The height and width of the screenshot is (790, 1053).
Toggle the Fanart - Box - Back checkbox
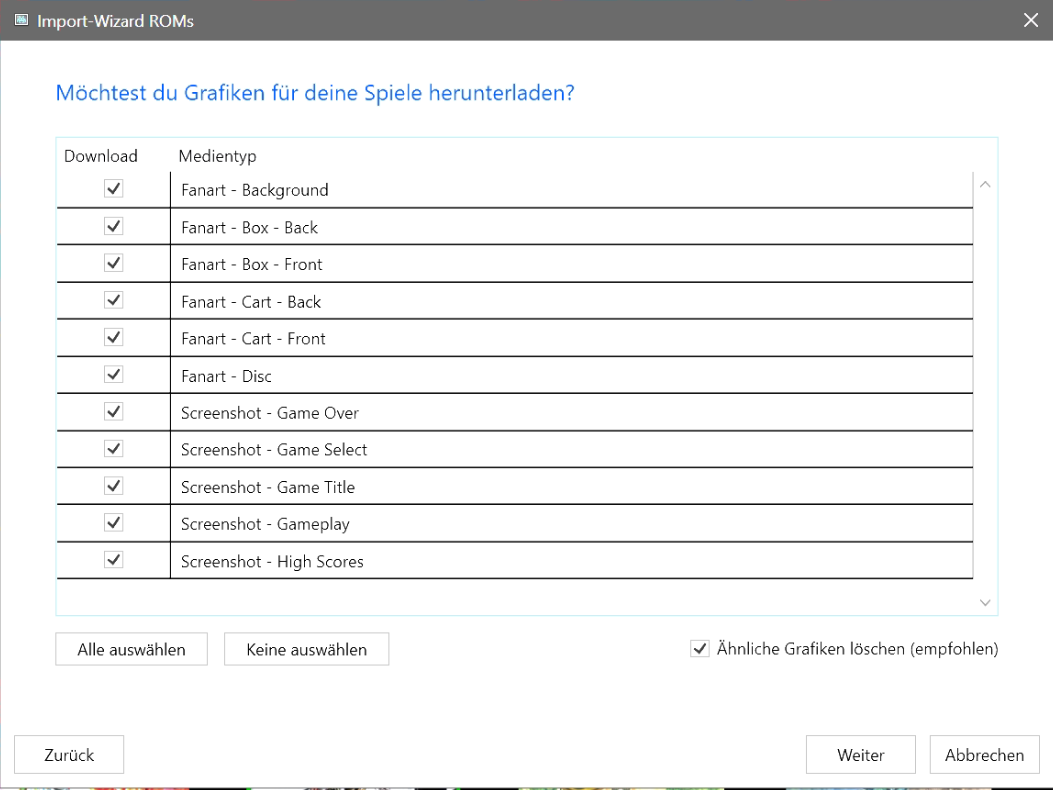[x=114, y=226]
